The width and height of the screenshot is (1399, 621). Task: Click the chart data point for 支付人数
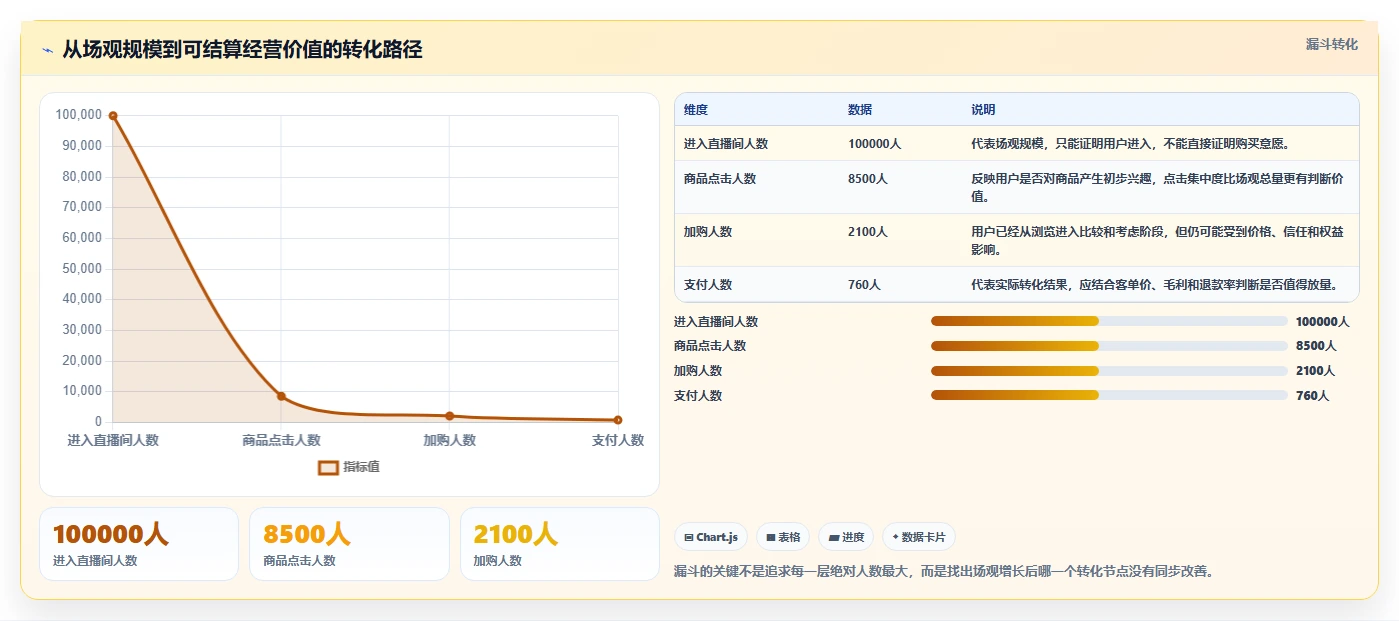618,420
